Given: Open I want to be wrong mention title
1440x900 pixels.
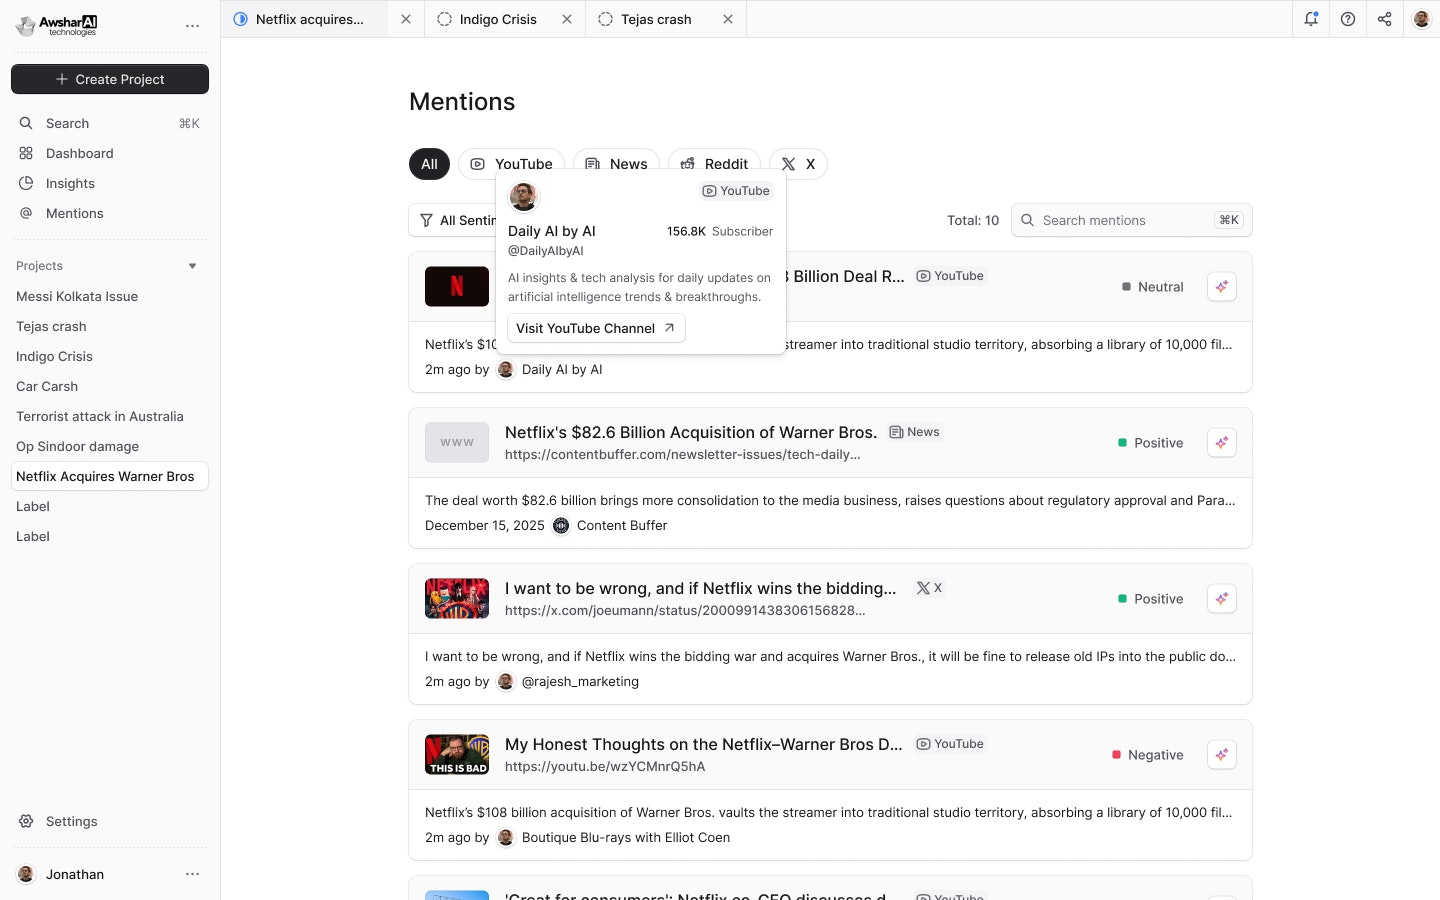Looking at the screenshot, I should [701, 589].
